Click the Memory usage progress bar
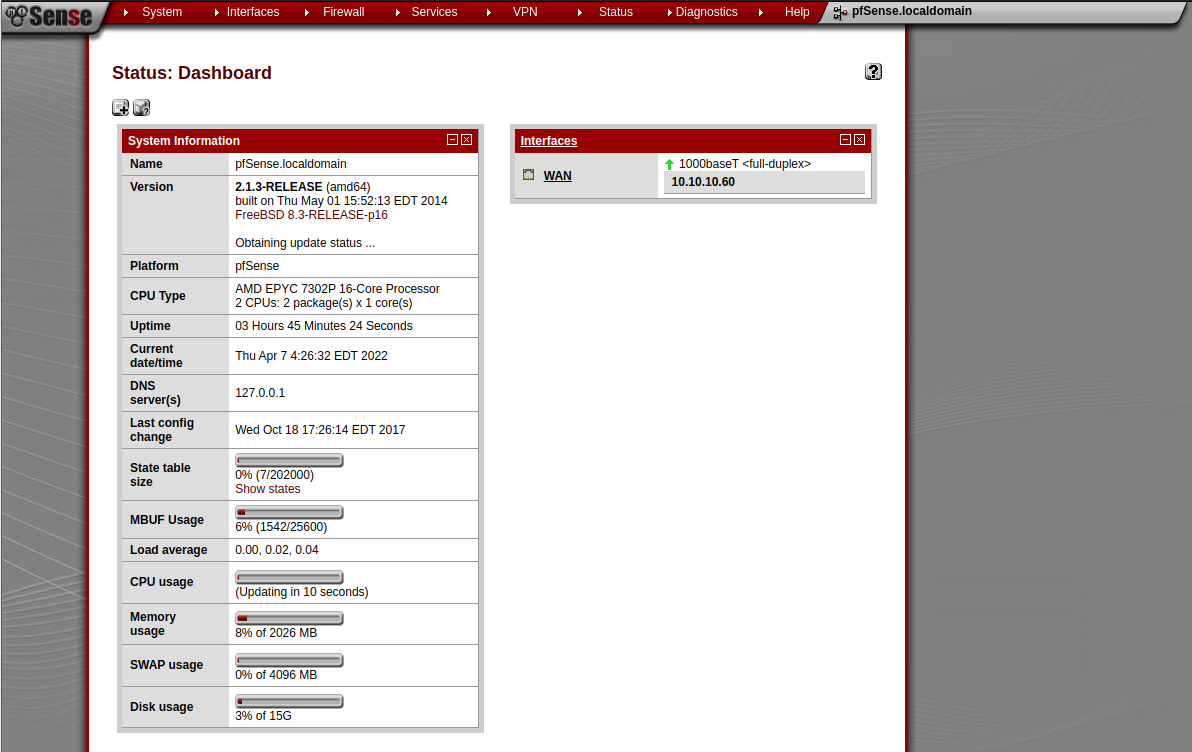The height and width of the screenshot is (752, 1192). pyautogui.click(x=290, y=618)
